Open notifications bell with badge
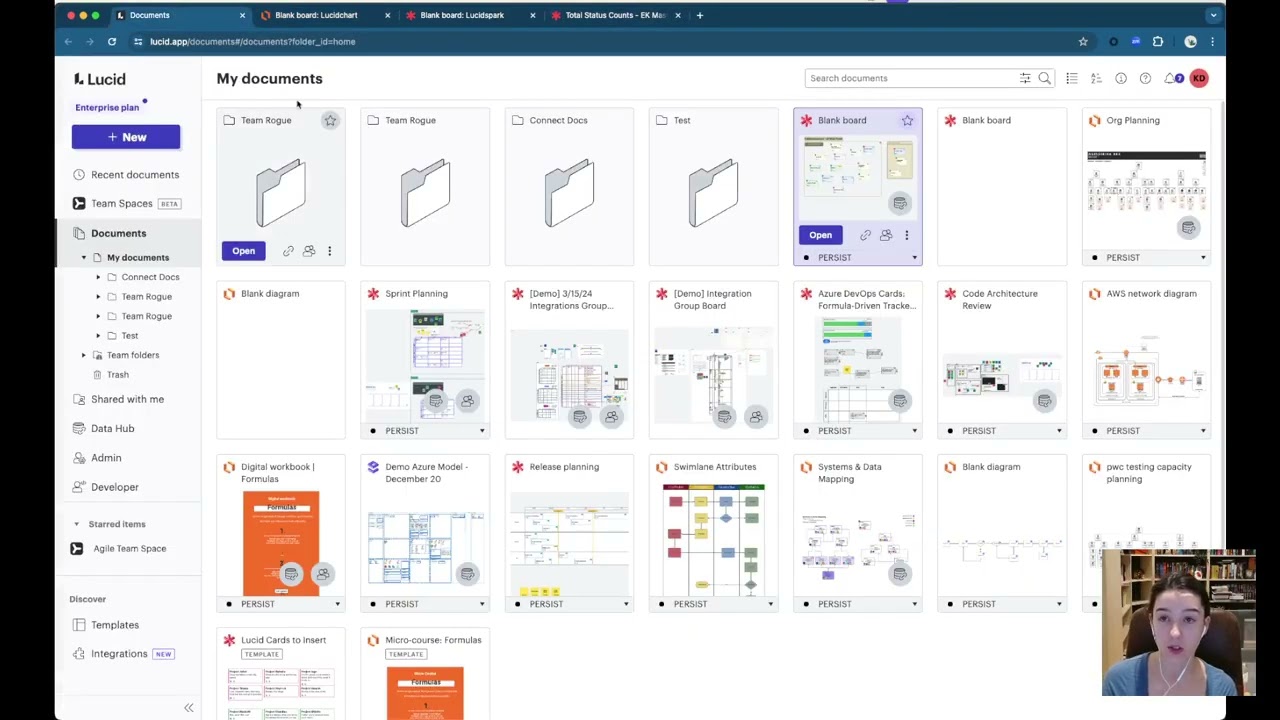This screenshot has width=1280, height=720. point(1172,78)
